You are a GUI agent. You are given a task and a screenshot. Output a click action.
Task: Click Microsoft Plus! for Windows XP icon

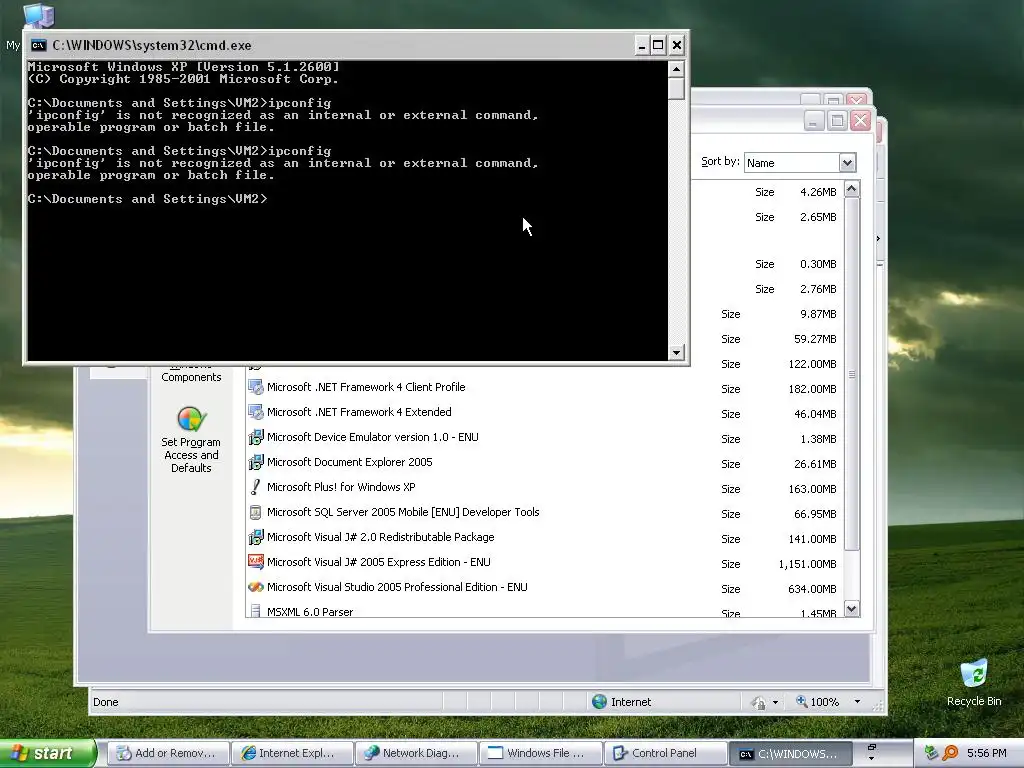pyautogui.click(x=255, y=487)
